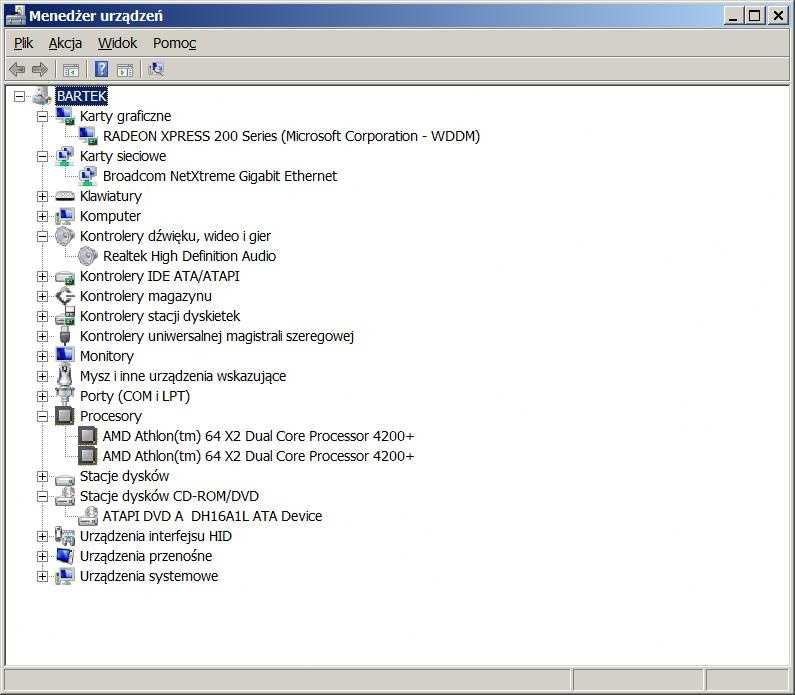Click the Urządzenia przenośne icon
This screenshot has height=695, width=795.
point(65,556)
